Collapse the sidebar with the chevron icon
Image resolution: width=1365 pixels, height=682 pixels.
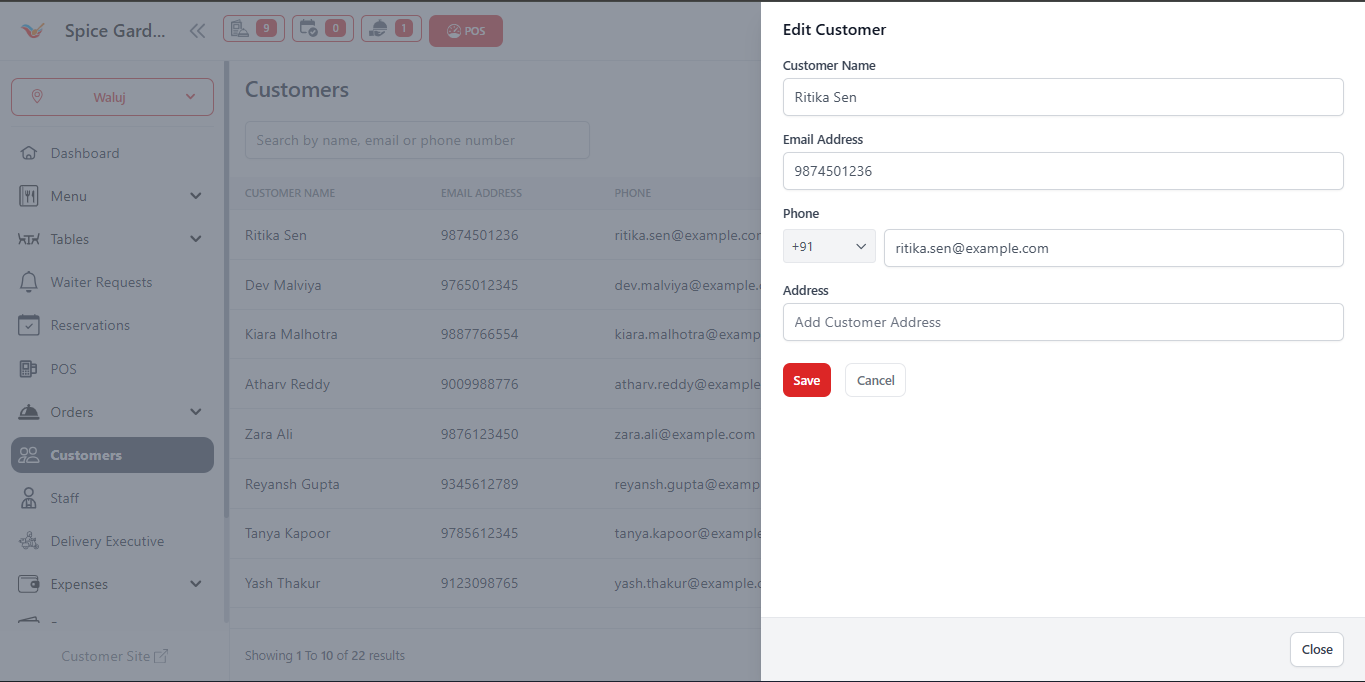(197, 30)
